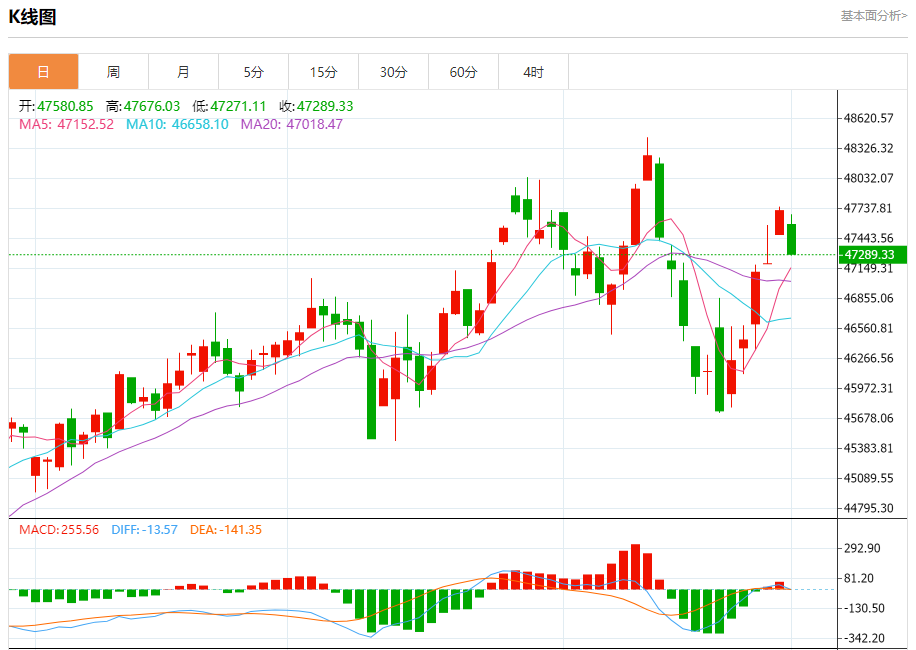Open the 60分 chart tab
916x650 pixels.
click(464, 72)
